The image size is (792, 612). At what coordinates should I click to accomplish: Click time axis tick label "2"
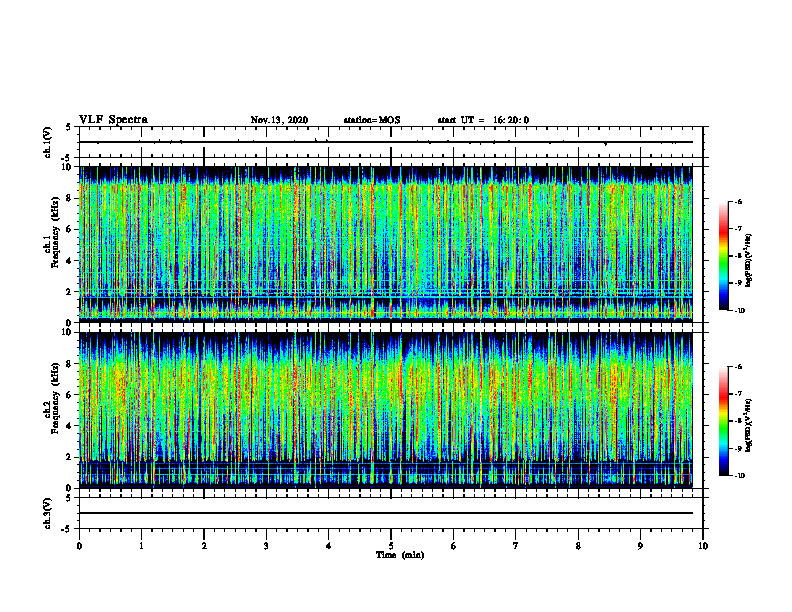[x=204, y=546]
